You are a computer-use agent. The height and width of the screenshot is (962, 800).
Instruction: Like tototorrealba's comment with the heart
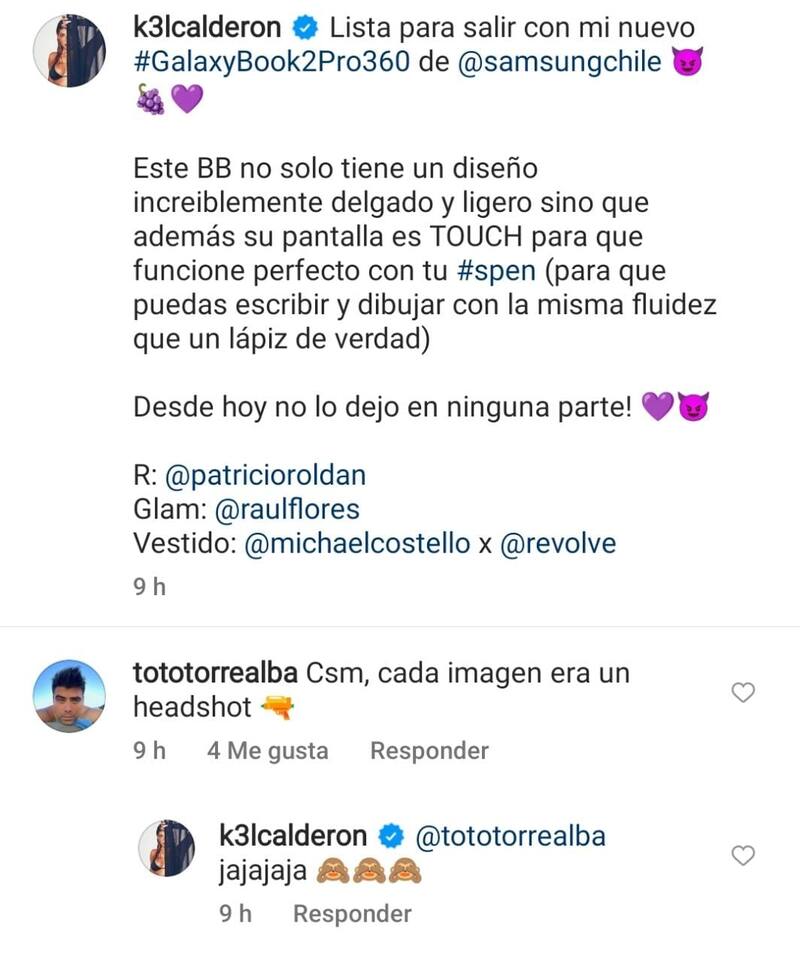point(743,692)
